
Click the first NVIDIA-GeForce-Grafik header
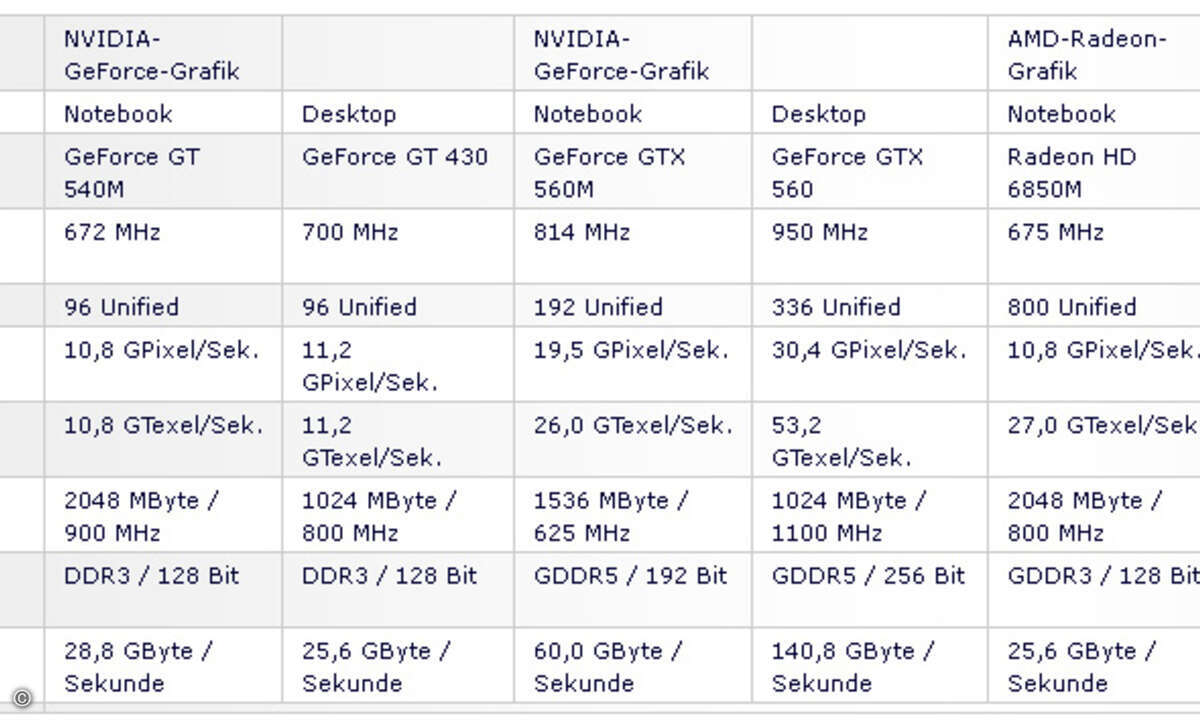click(163, 54)
